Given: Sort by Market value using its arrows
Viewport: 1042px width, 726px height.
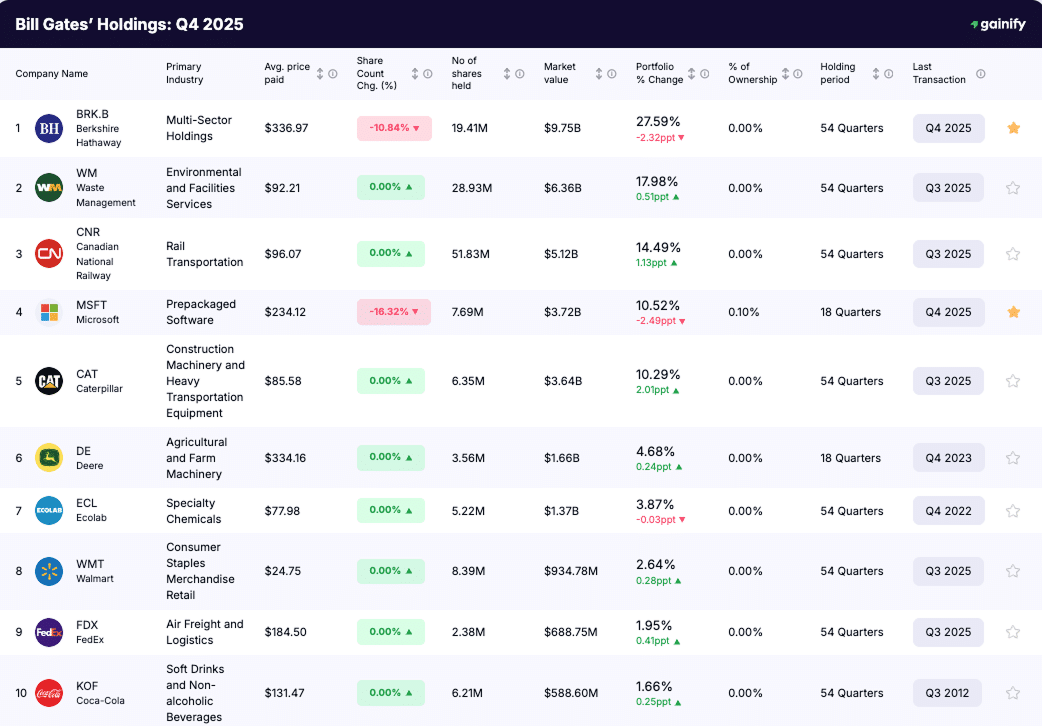Looking at the screenshot, I should 598,74.
